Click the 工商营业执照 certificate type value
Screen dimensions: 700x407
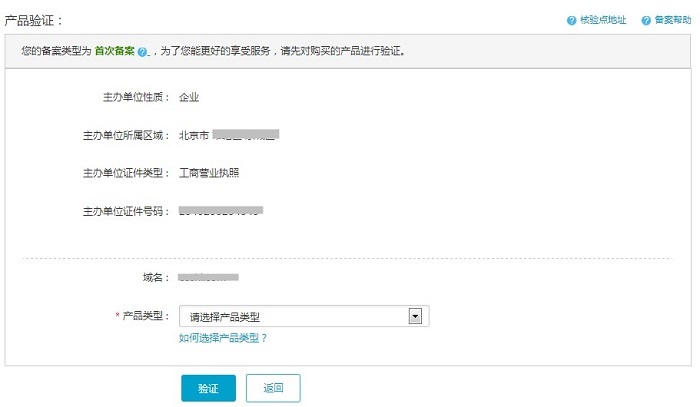(209, 172)
